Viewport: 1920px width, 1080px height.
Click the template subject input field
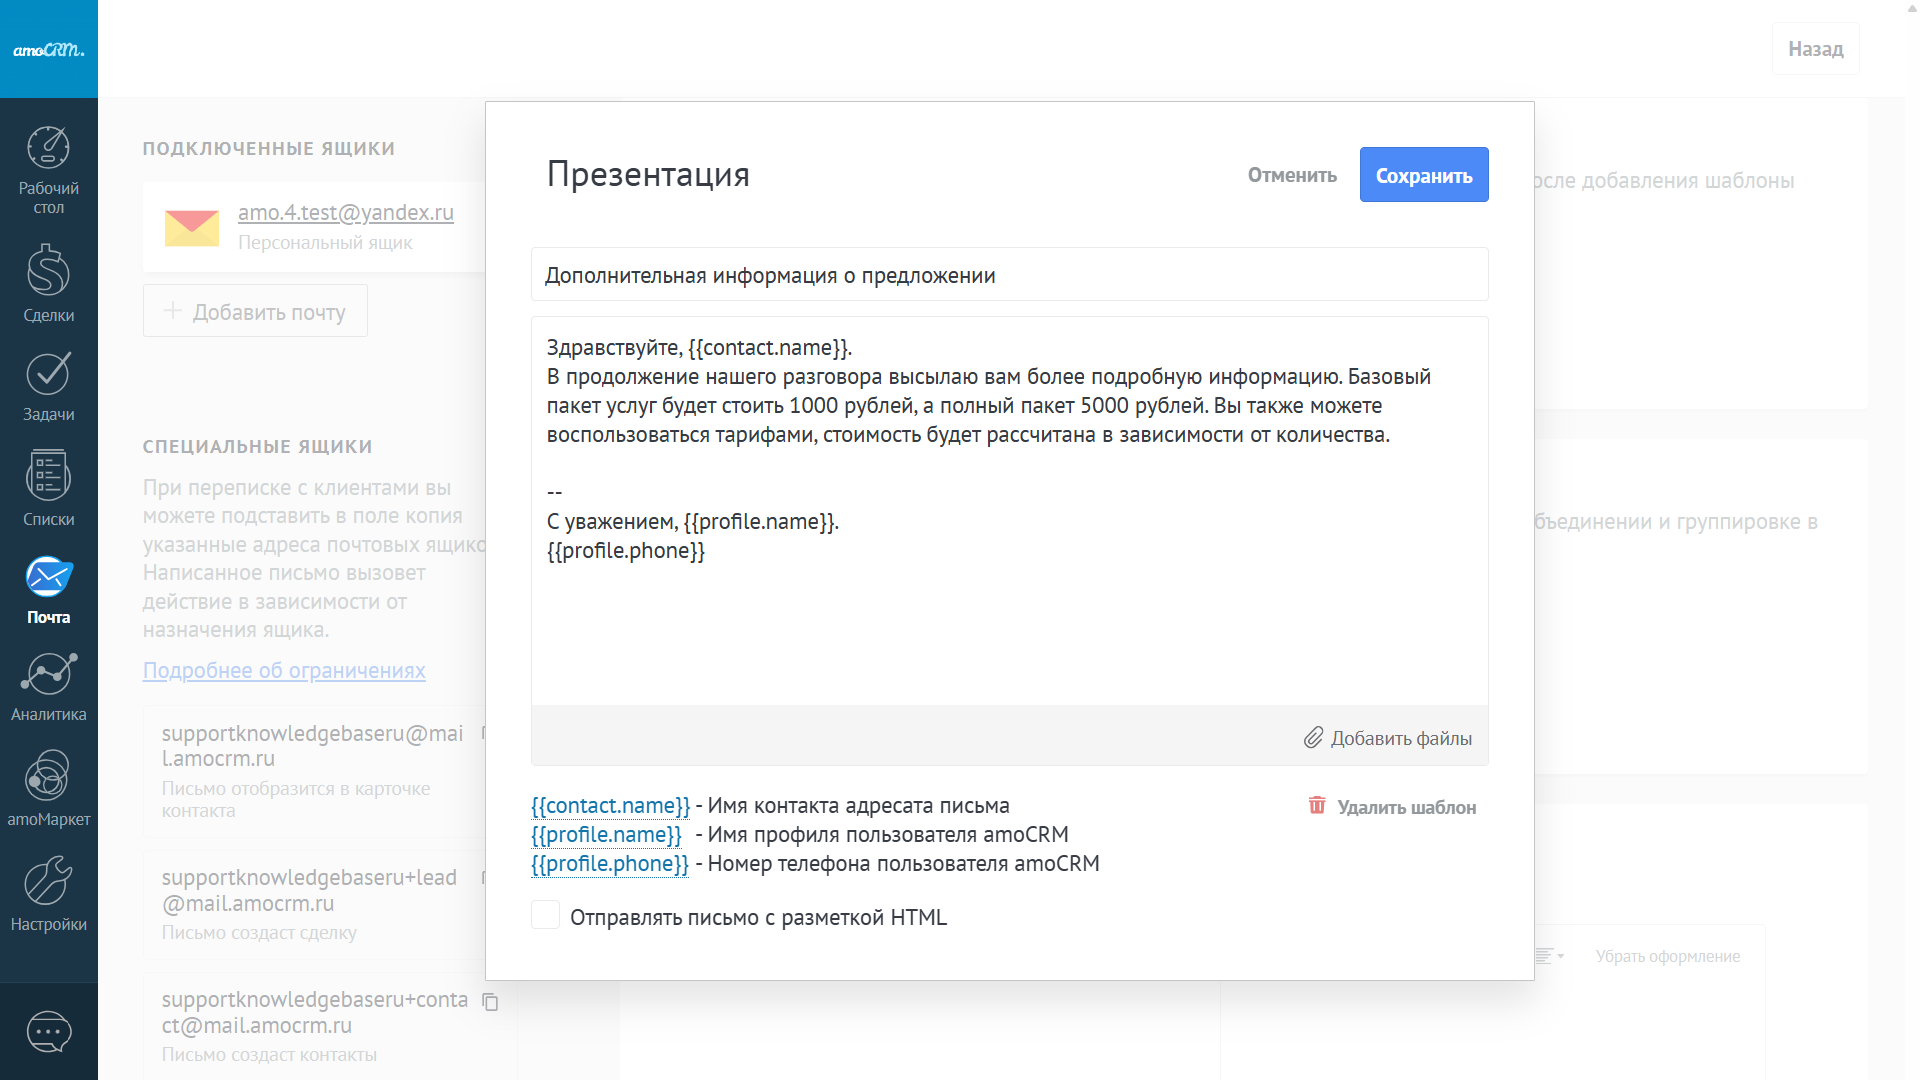pos(1008,275)
